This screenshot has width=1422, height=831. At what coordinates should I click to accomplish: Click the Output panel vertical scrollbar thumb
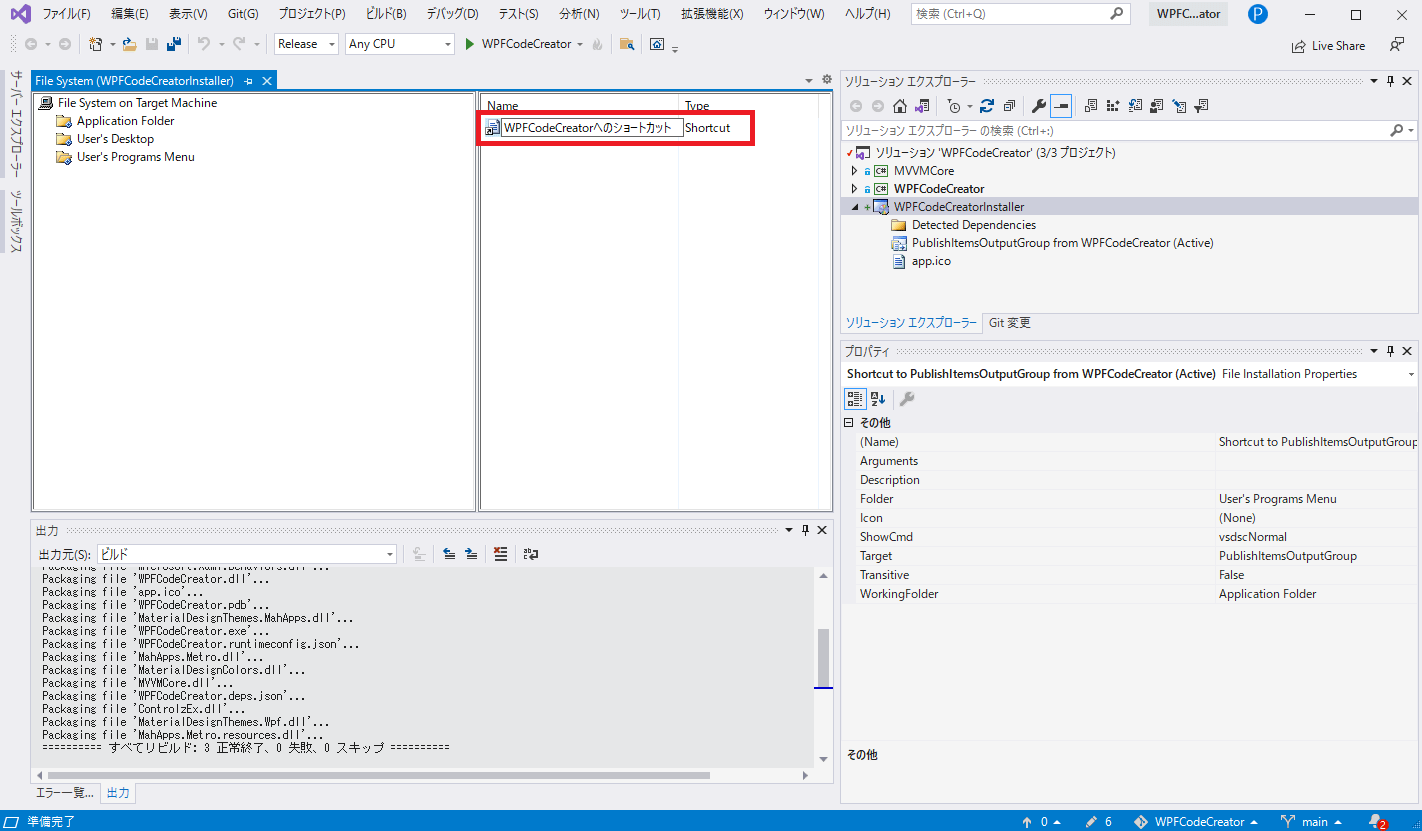(823, 658)
